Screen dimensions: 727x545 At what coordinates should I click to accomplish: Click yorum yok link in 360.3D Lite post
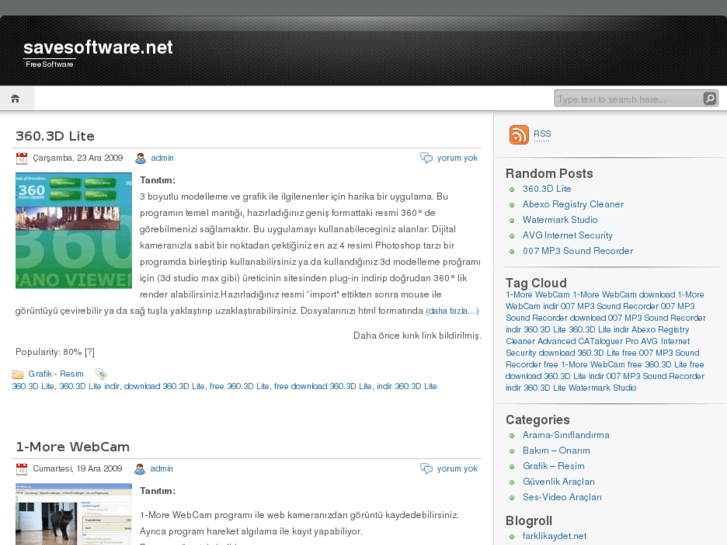click(x=457, y=158)
